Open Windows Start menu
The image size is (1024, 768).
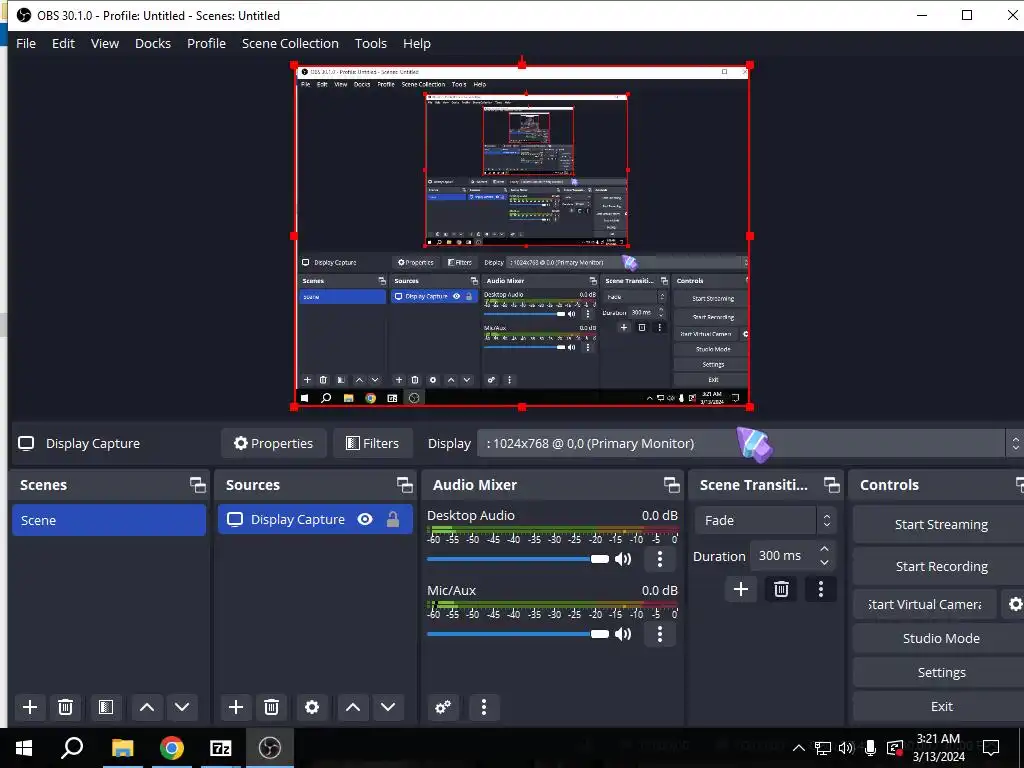click(x=24, y=748)
